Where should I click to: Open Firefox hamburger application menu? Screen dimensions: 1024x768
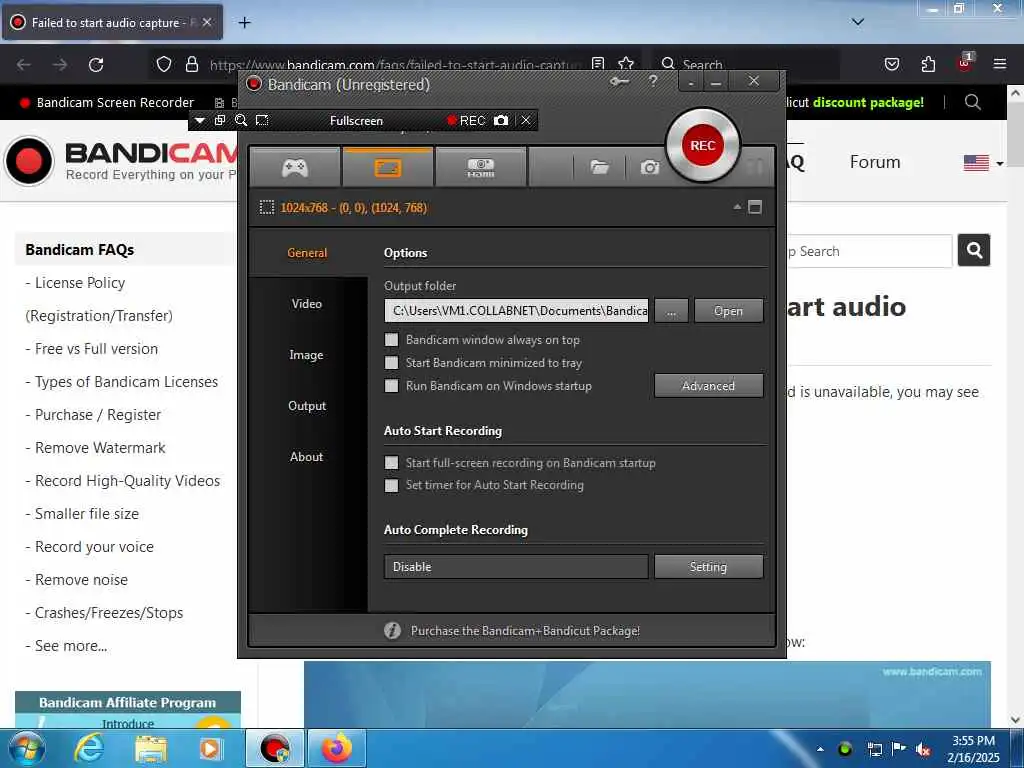pyautogui.click(x=1000, y=64)
